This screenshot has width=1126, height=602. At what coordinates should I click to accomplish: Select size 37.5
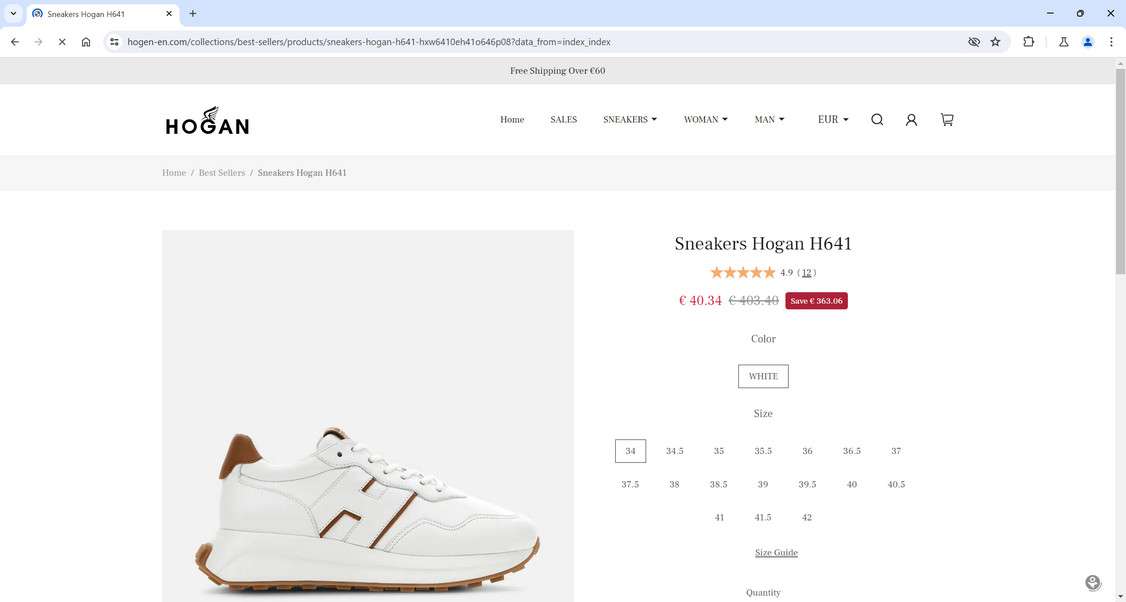[630, 484]
